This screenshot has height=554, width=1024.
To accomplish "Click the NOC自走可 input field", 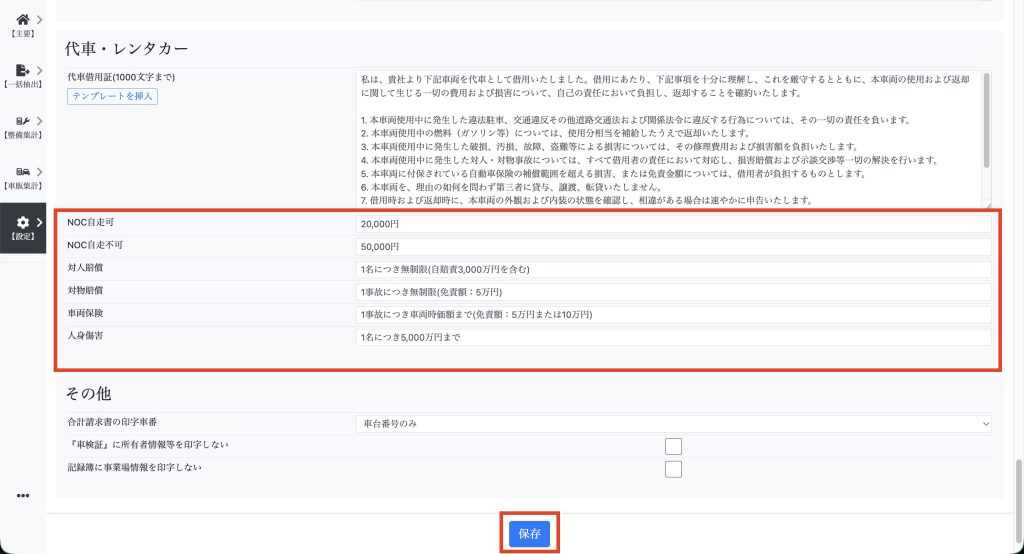I will tap(673, 224).
